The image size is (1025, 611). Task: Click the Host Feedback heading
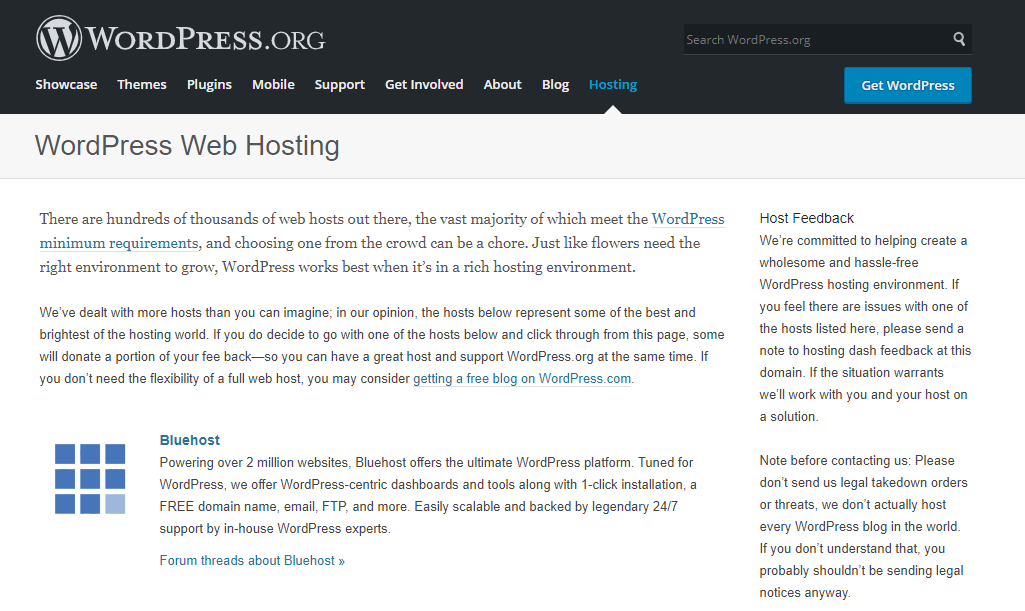coord(805,218)
